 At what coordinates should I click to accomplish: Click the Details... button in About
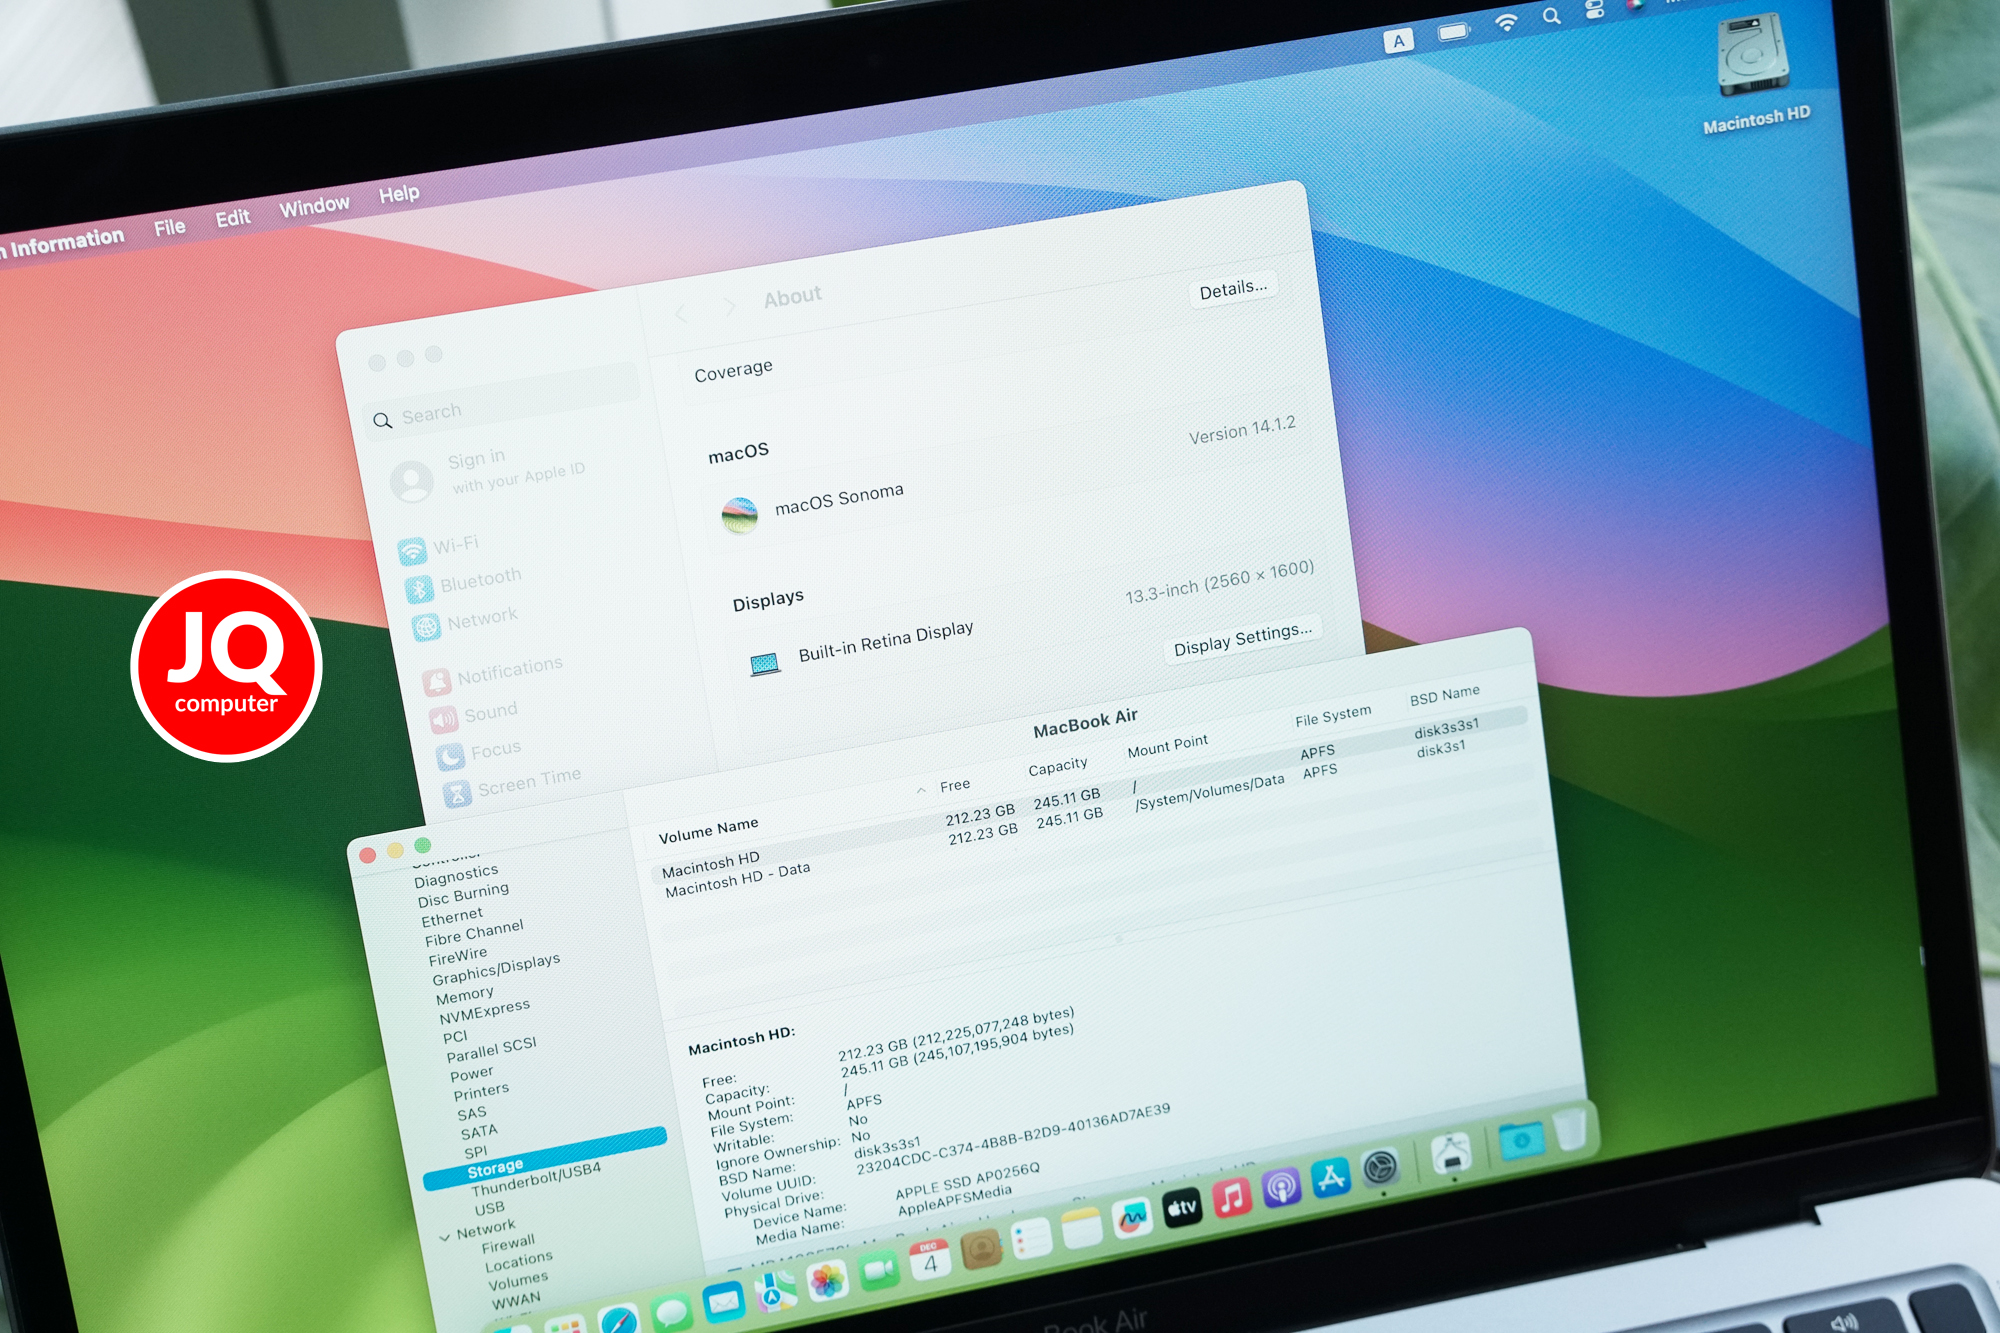click(x=1233, y=289)
